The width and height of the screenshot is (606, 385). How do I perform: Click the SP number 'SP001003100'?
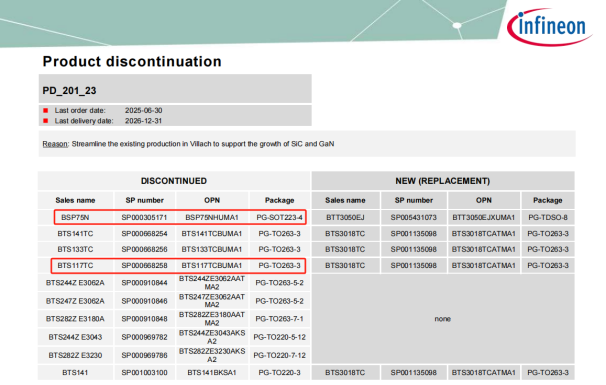click(x=145, y=373)
